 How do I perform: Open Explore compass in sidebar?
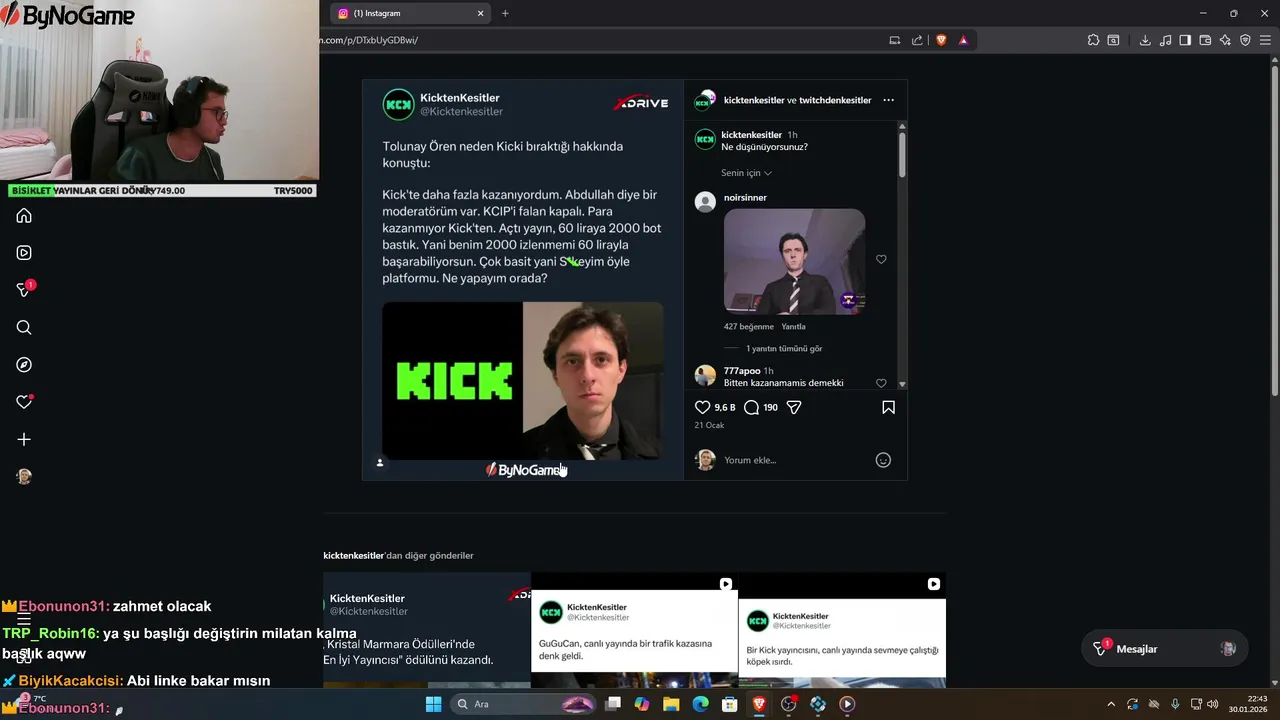pyautogui.click(x=24, y=365)
